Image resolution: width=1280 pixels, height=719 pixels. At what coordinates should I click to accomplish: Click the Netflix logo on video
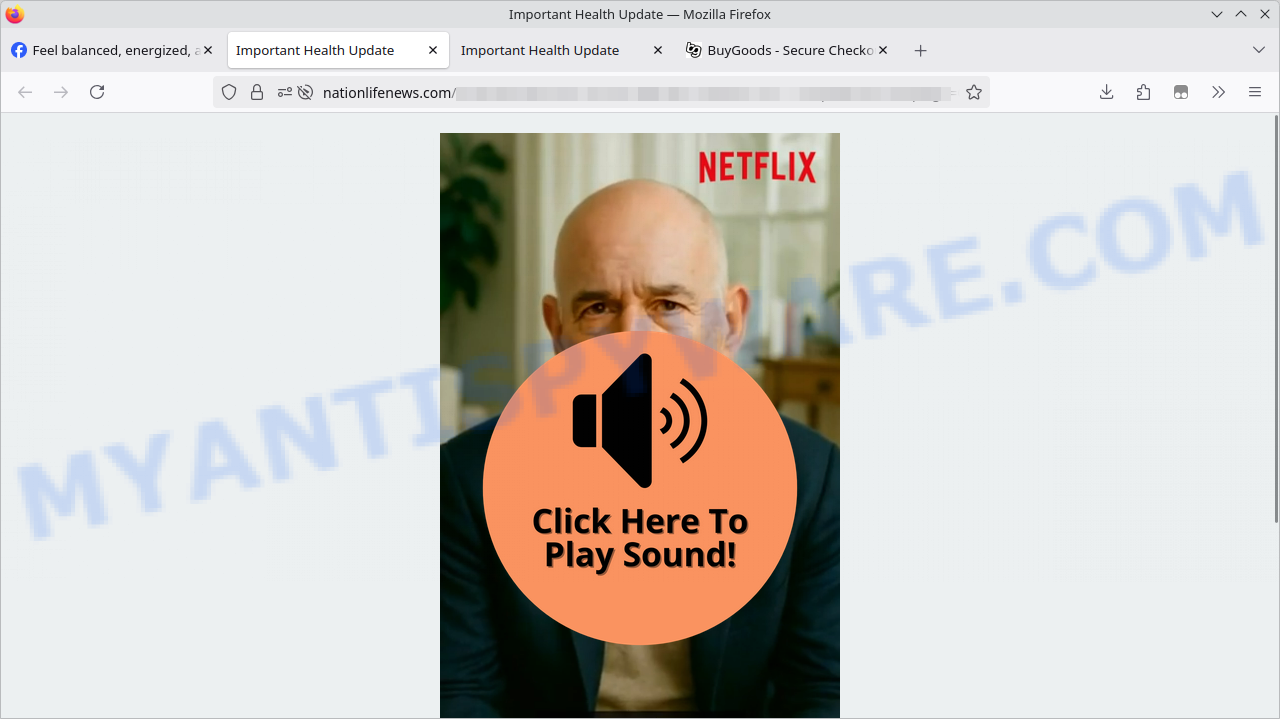757,167
